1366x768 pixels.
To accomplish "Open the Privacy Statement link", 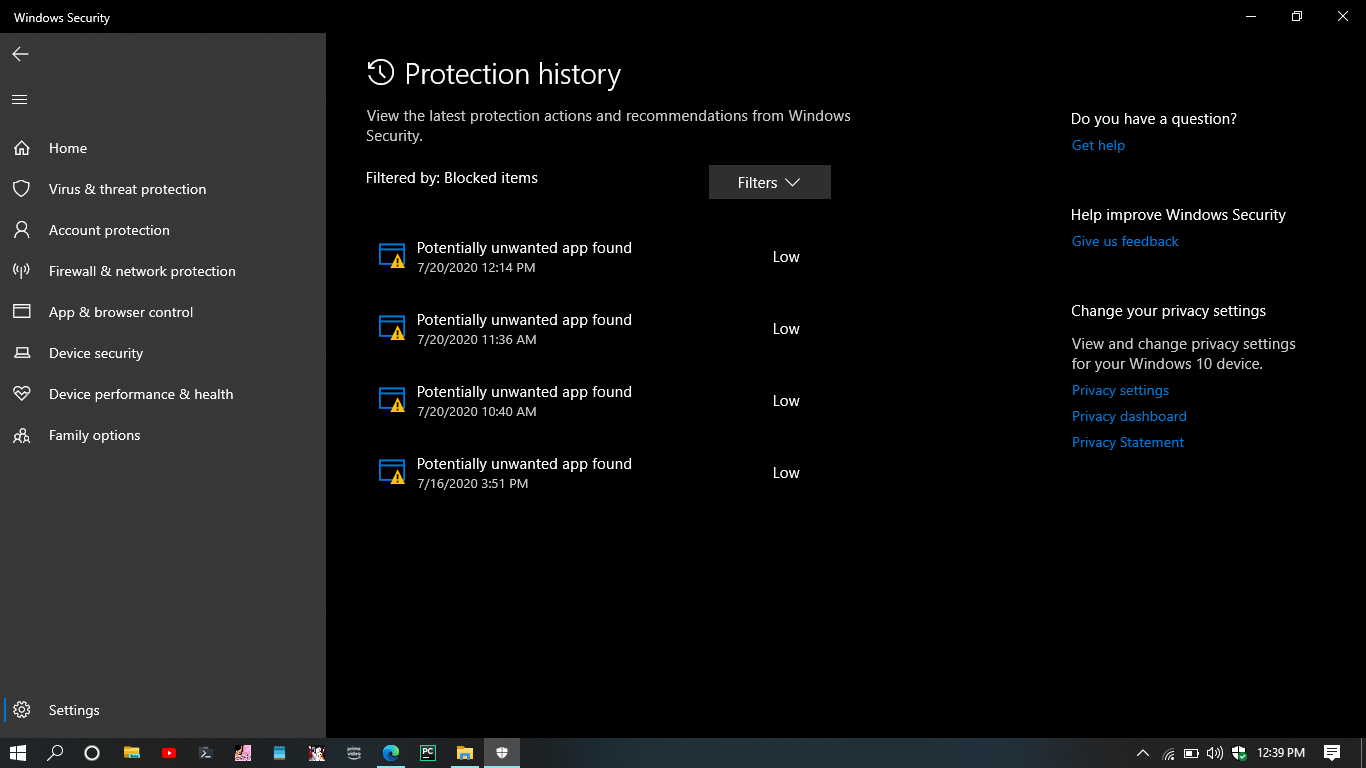I will point(1128,442).
